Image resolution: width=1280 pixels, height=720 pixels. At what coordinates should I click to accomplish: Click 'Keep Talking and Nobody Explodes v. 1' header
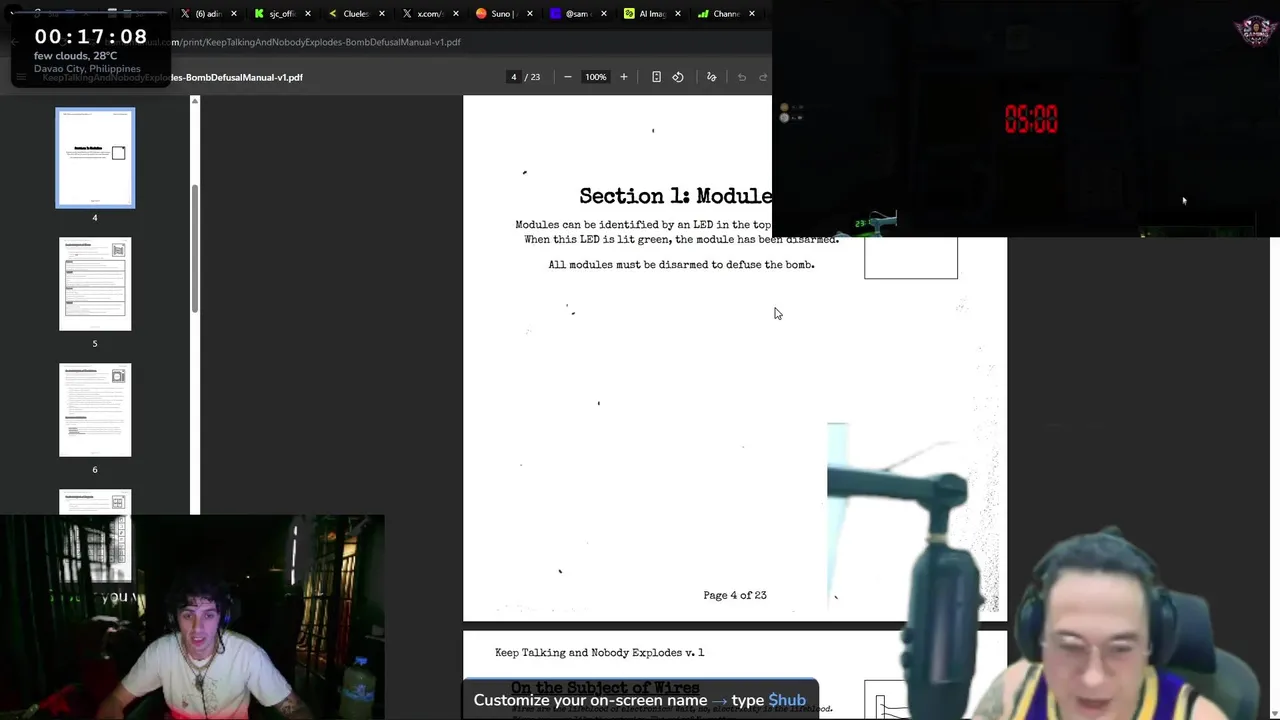point(599,653)
